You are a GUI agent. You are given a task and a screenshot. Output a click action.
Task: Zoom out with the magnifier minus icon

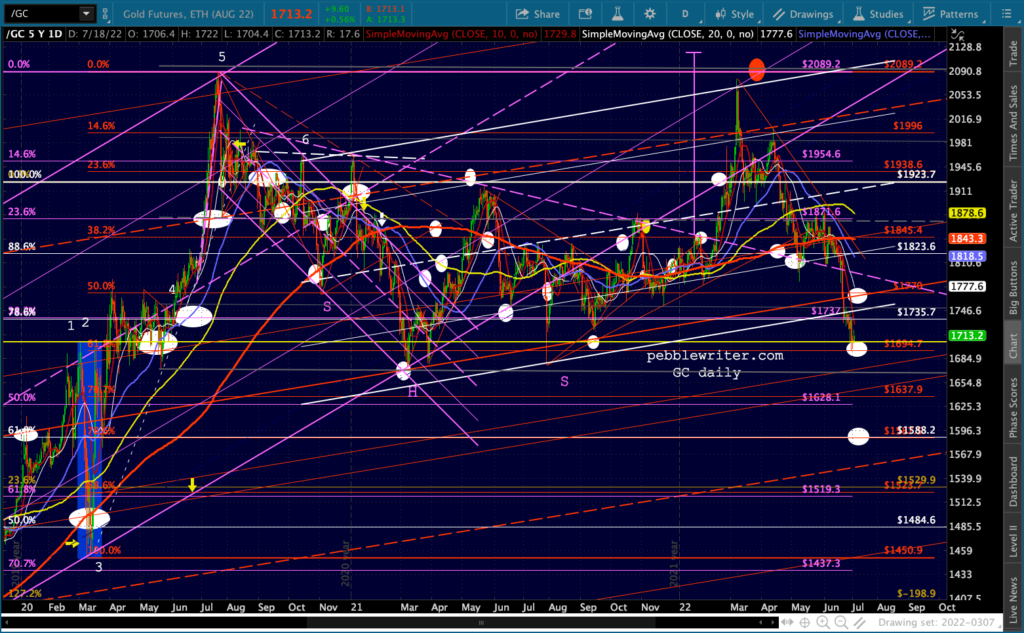click(841, 623)
